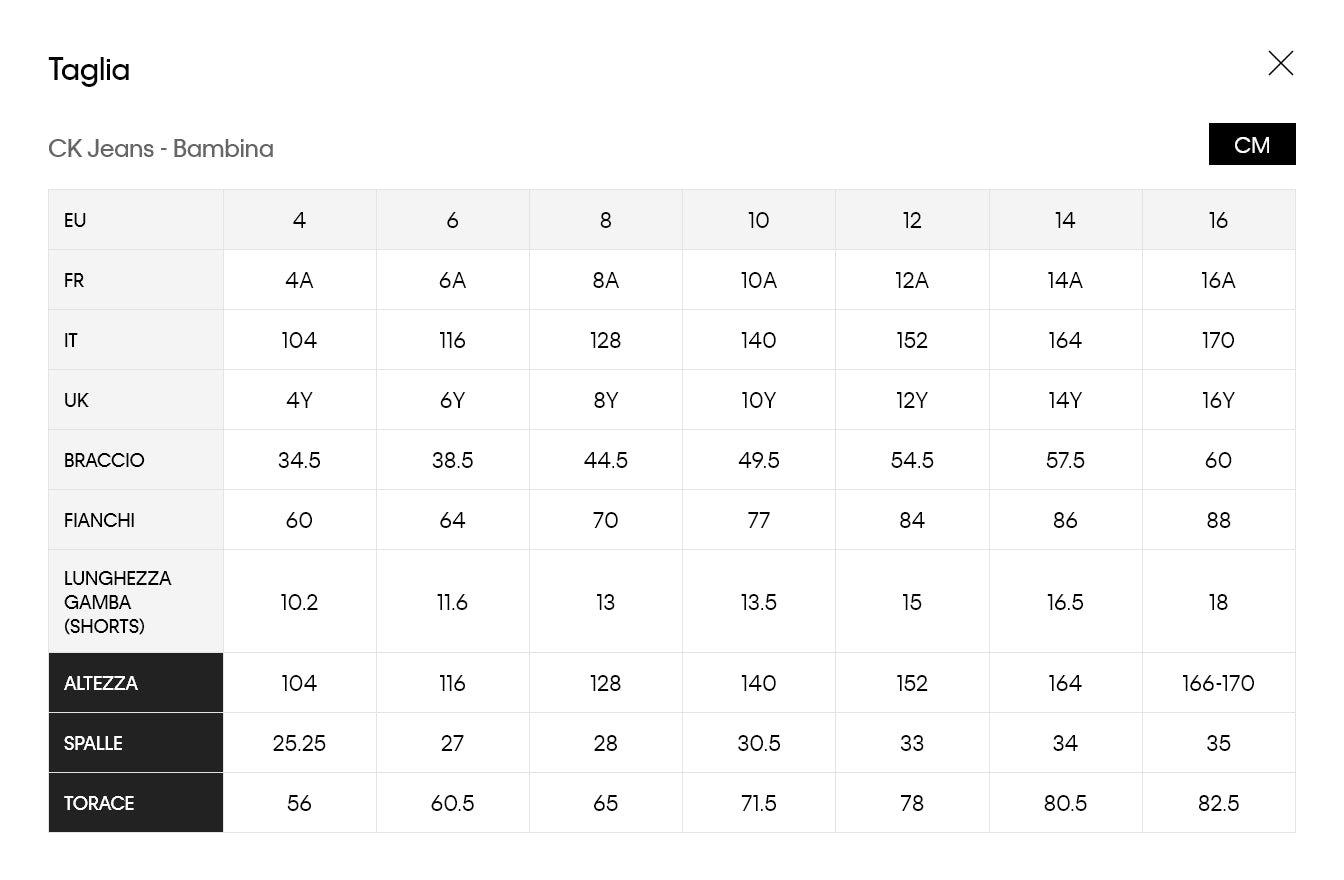This screenshot has width=1344, height=880.
Task: Select EU size 16 column header
Action: tap(1217, 220)
